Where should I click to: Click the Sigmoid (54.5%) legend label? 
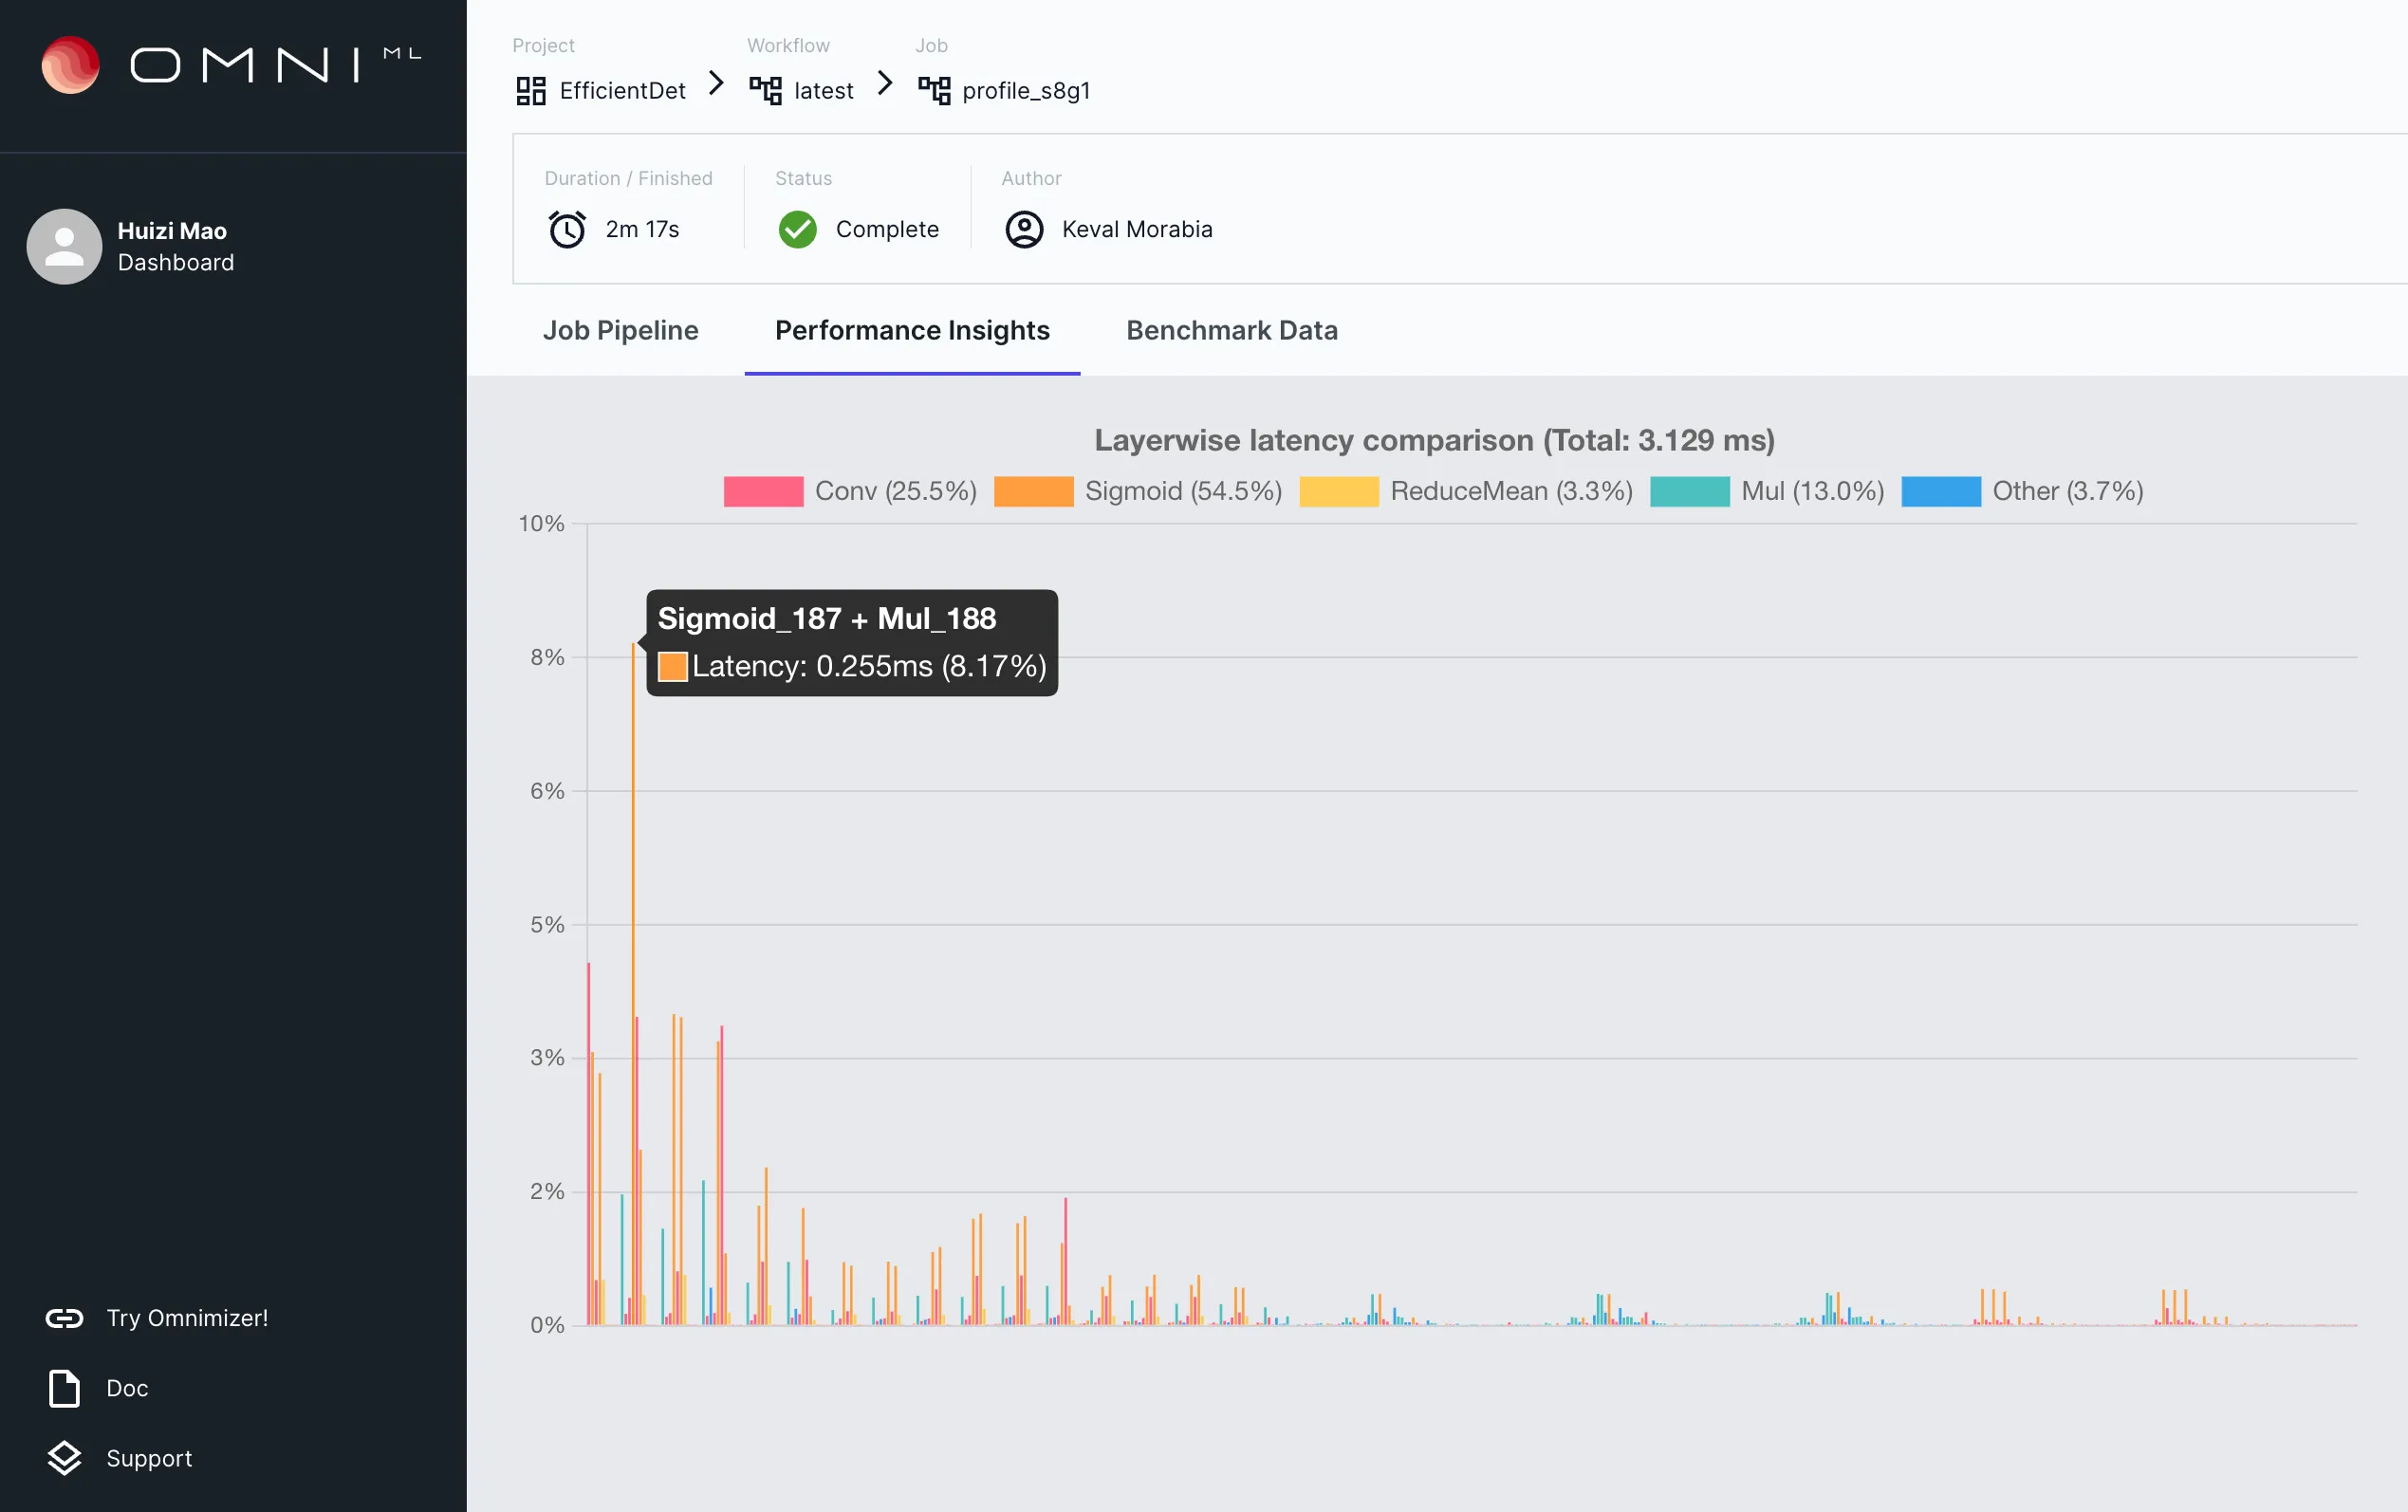coord(1184,491)
